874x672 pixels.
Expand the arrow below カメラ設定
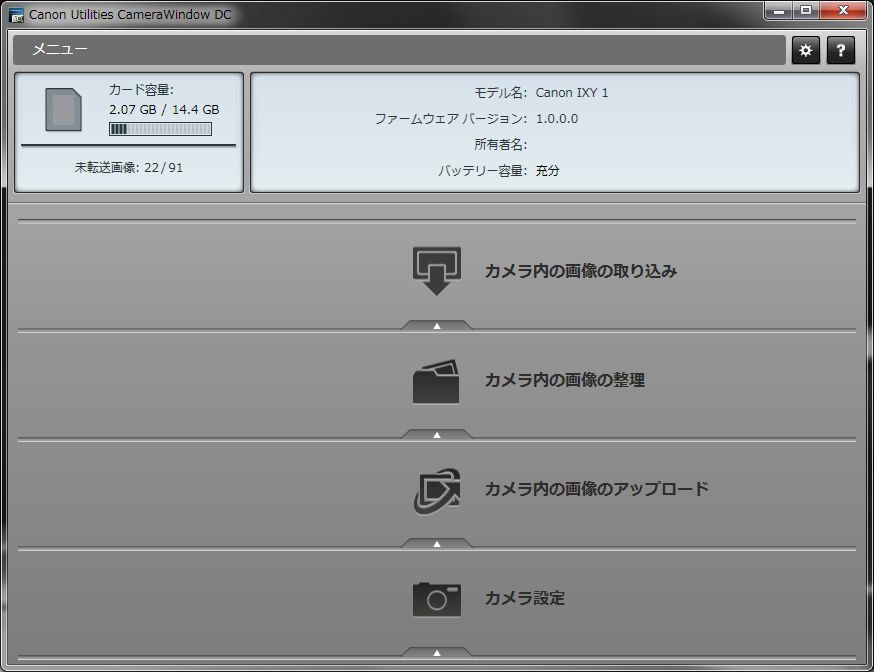click(437, 652)
